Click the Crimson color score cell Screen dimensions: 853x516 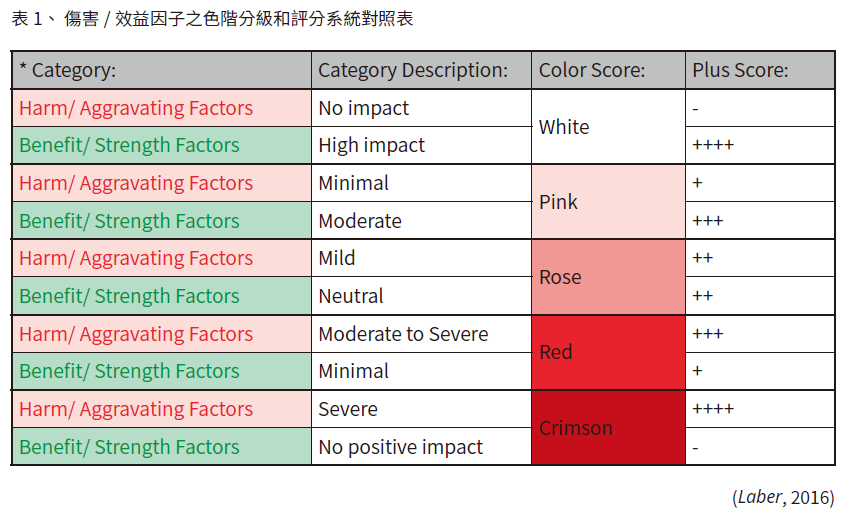pyautogui.click(x=608, y=428)
